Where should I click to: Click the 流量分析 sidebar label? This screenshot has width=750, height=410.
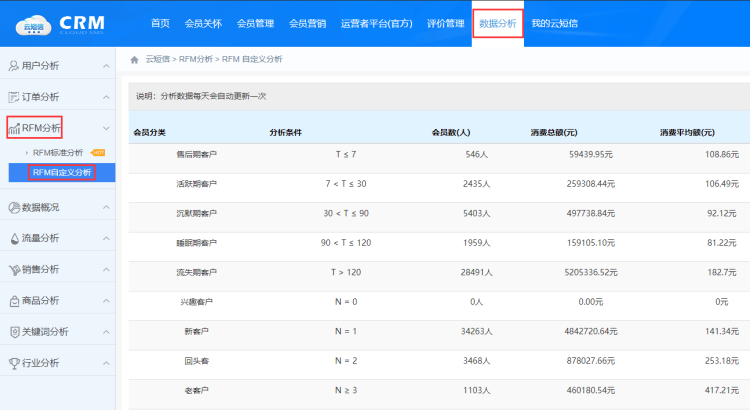(x=40, y=238)
